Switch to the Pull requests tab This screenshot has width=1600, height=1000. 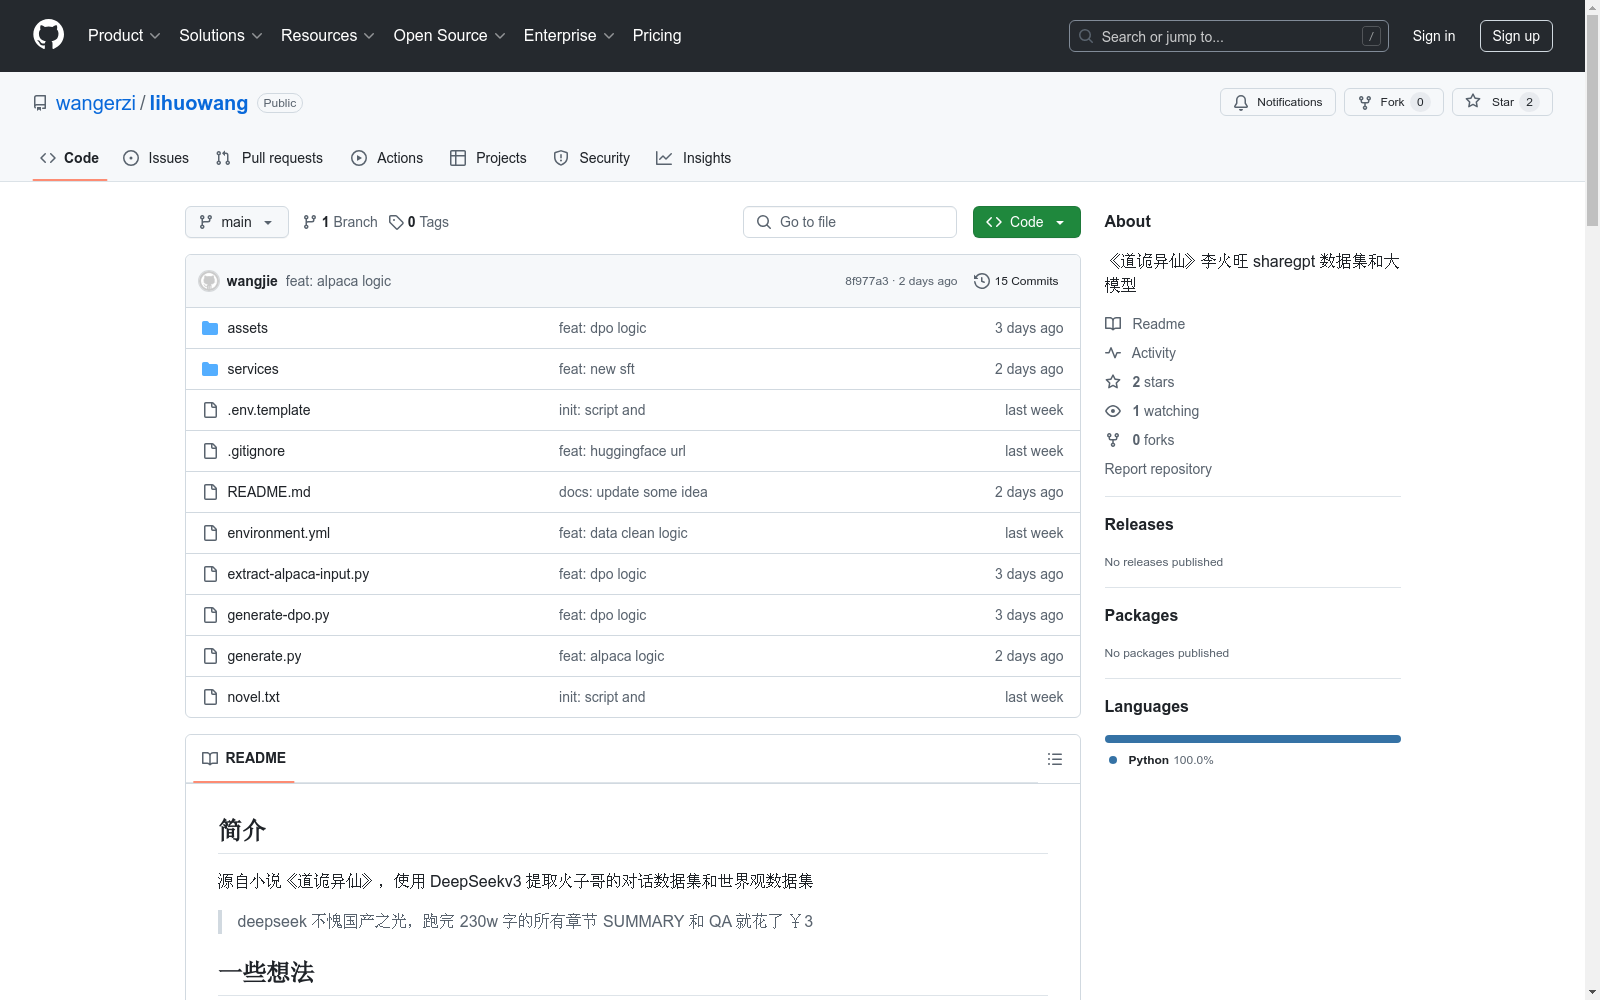click(x=269, y=158)
